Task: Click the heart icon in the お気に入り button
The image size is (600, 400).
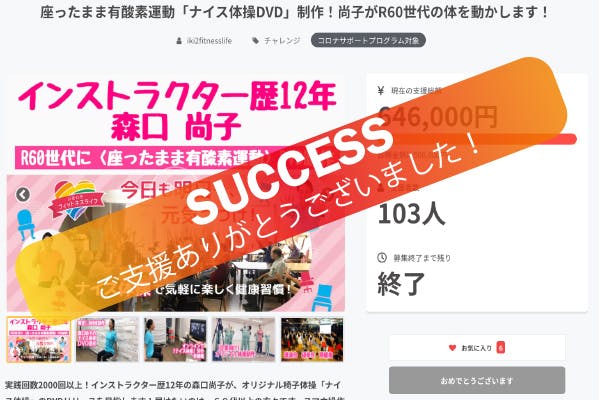Action: (x=452, y=348)
